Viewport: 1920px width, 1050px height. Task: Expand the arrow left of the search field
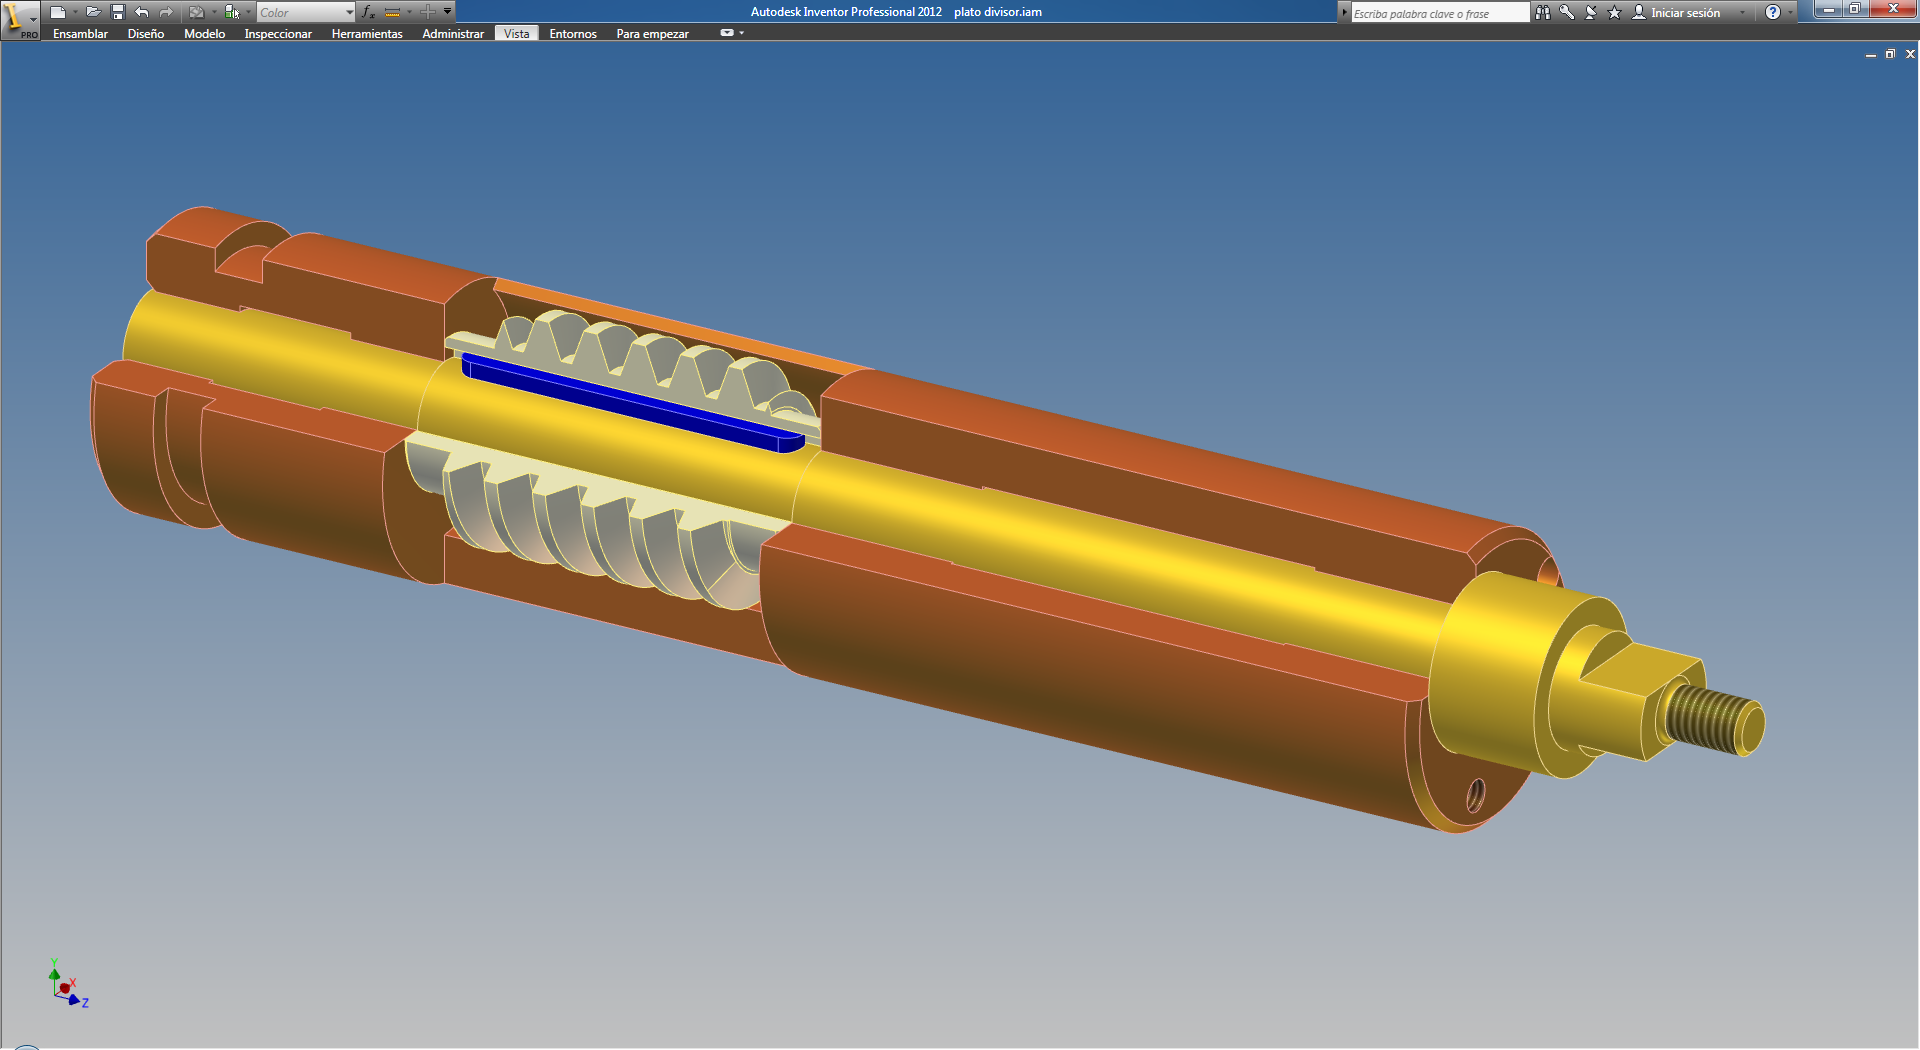coord(1344,13)
